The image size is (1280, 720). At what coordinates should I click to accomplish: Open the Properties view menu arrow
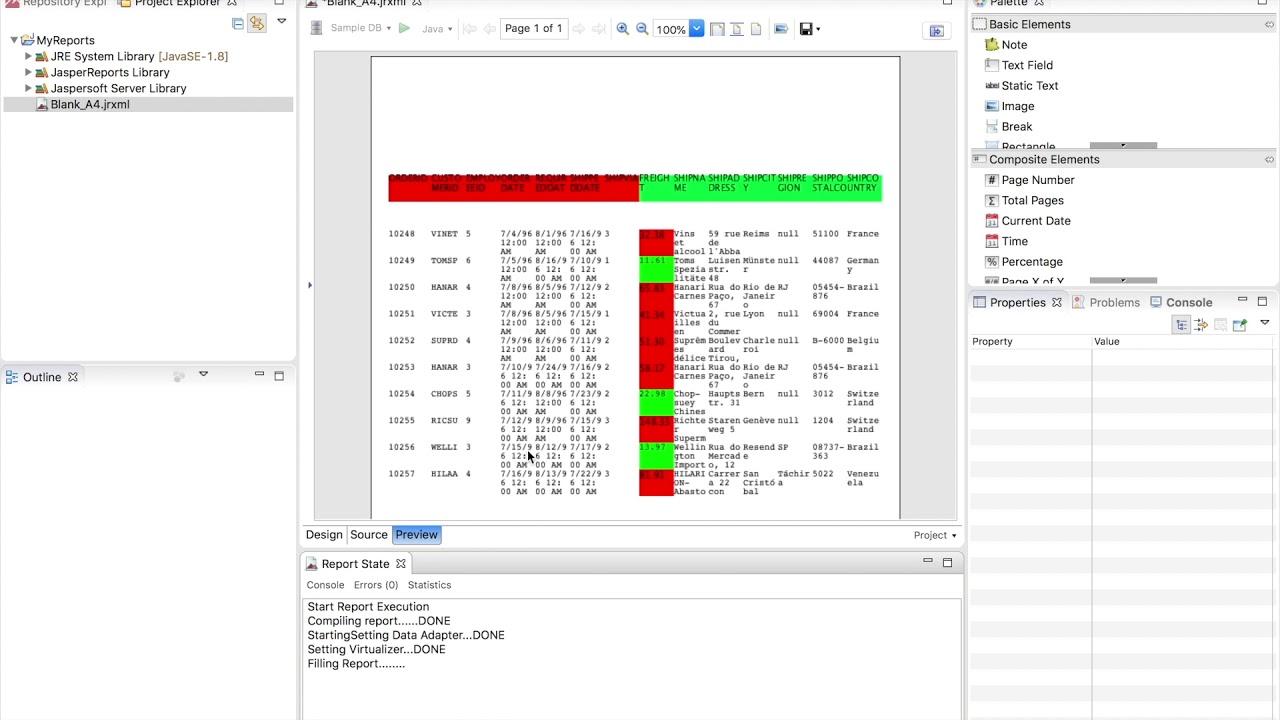pos(1265,323)
